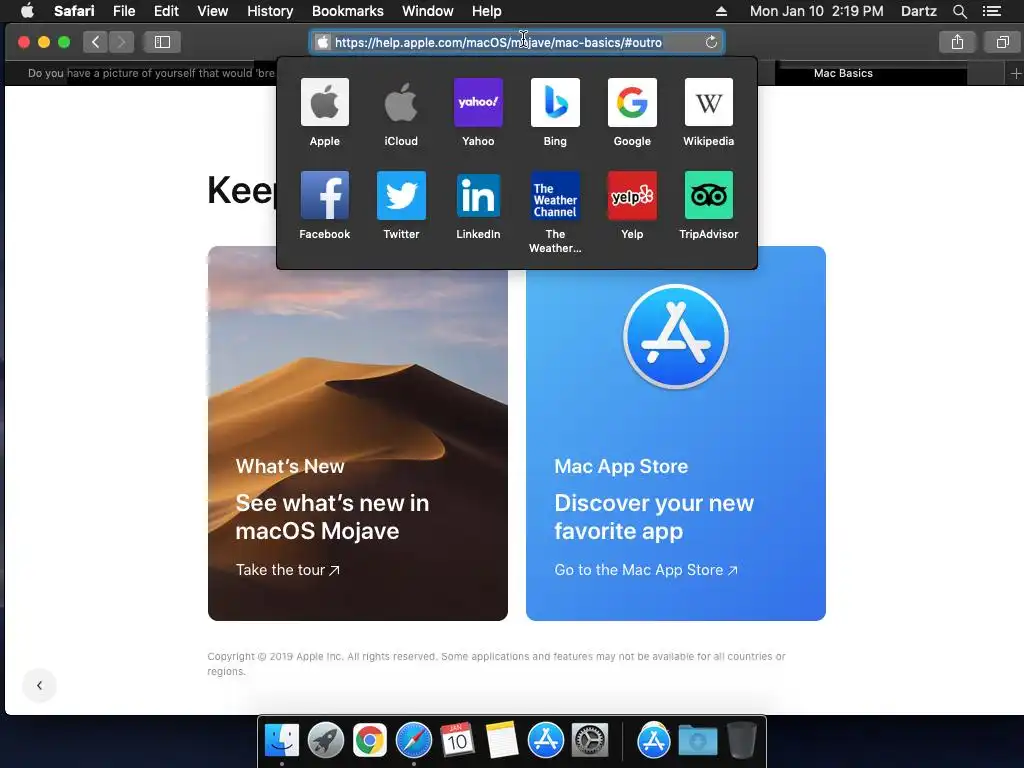The height and width of the screenshot is (768, 1024).
Task: Open the TripAdvisor favorite icon
Action: 709,195
